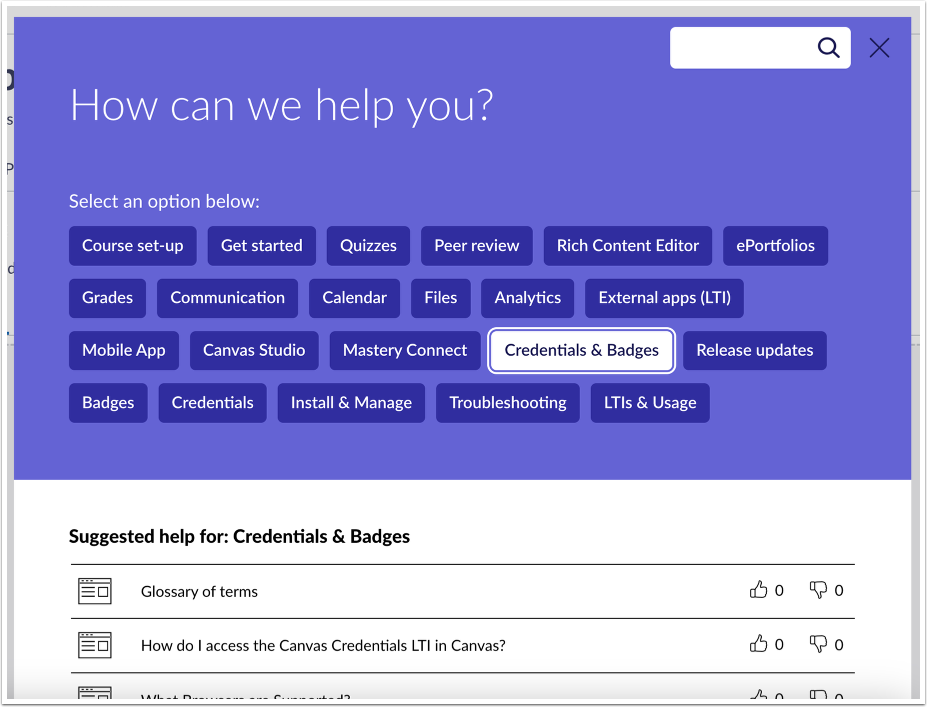This screenshot has width=927, height=707.
Task: Open the Glossary of terms article
Action: coord(199,591)
